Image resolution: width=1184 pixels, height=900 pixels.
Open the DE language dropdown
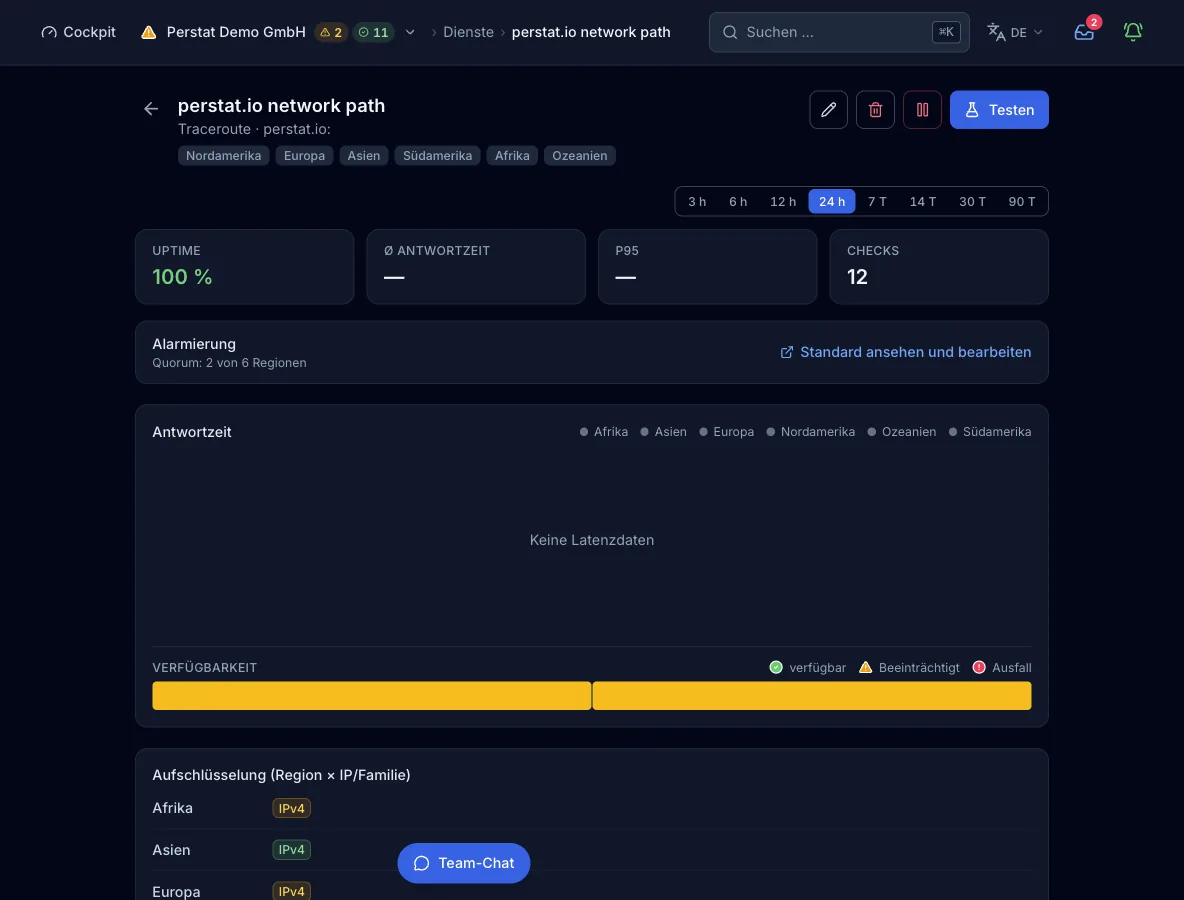tap(1015, 32)
